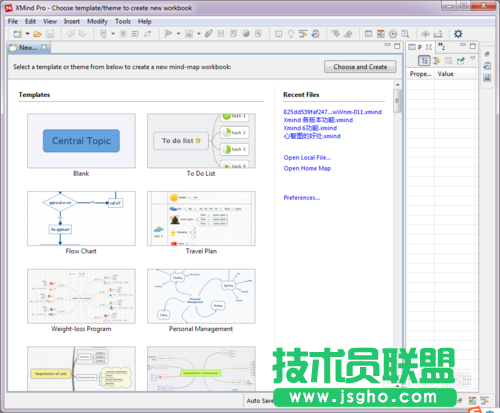Click the attachment paperclip toolbar icon
500x413 pixels.
(x=209, y=34)
